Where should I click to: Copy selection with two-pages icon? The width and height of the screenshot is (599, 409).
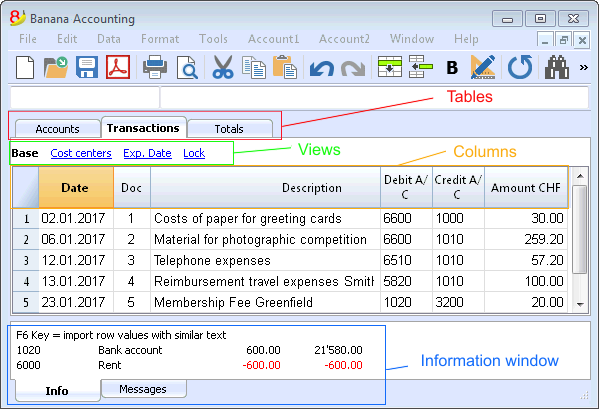tap(254, 68)
